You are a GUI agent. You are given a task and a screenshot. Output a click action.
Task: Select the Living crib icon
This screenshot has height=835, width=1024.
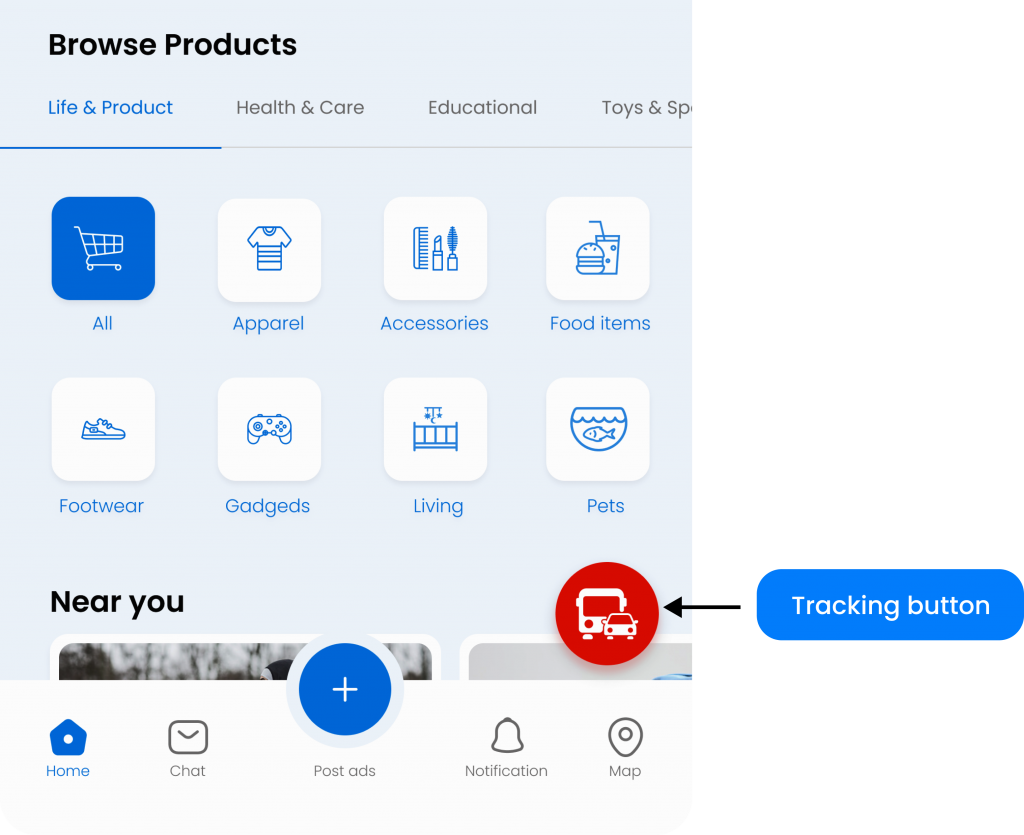pyautogui.click(x=435, y=429)
